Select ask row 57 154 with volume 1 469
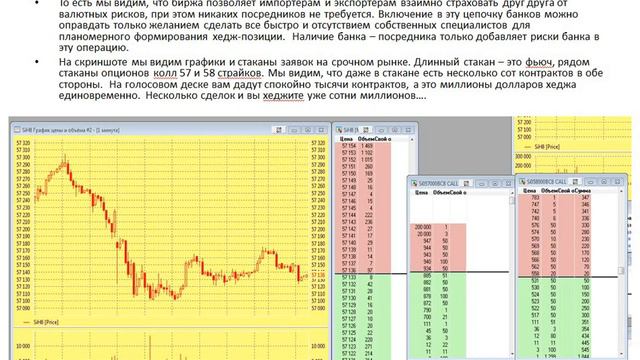This screenshot has height=360, width=640. 363,146
